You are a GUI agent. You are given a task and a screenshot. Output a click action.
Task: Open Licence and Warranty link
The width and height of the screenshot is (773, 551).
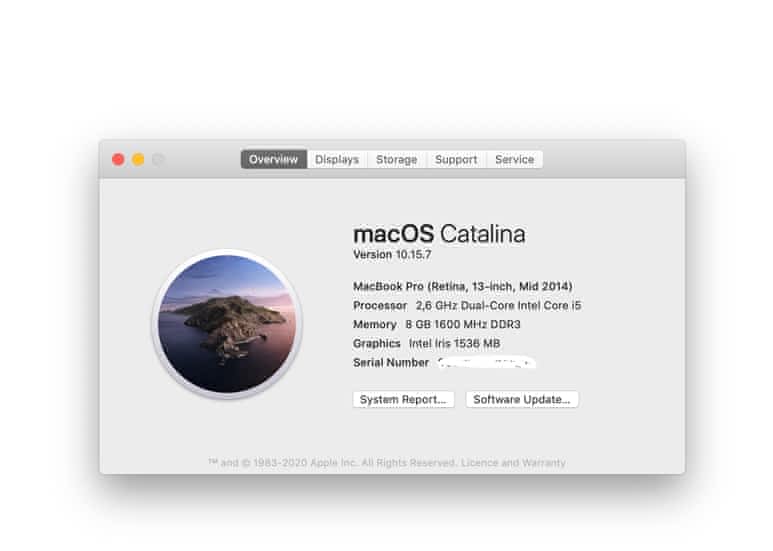[x=513, y=463]
